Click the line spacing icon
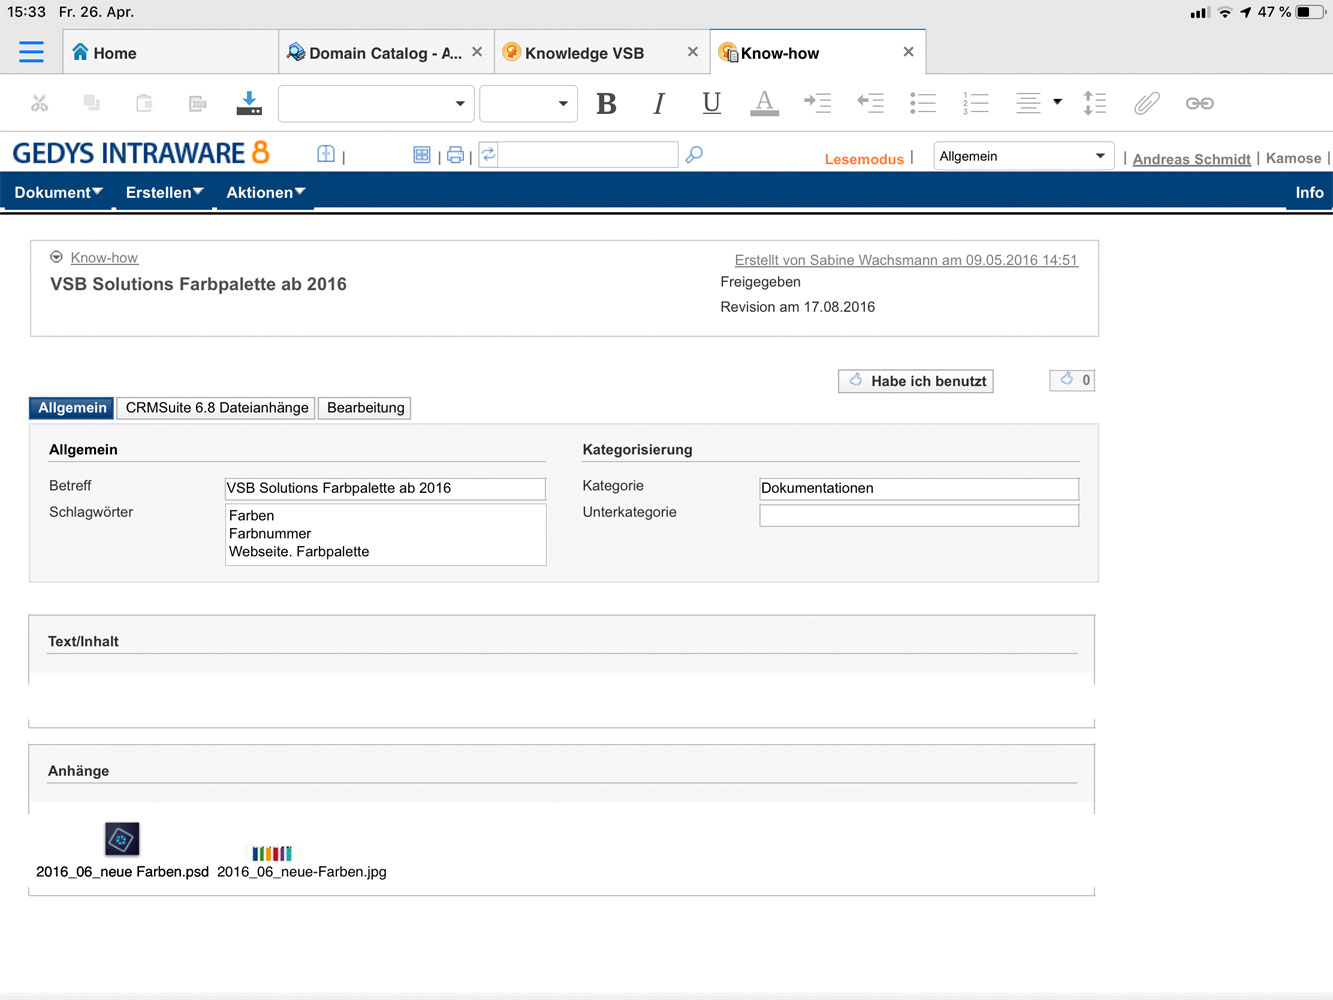The width and height of the screenshot is (1333, 1000). click(1095, 103)
